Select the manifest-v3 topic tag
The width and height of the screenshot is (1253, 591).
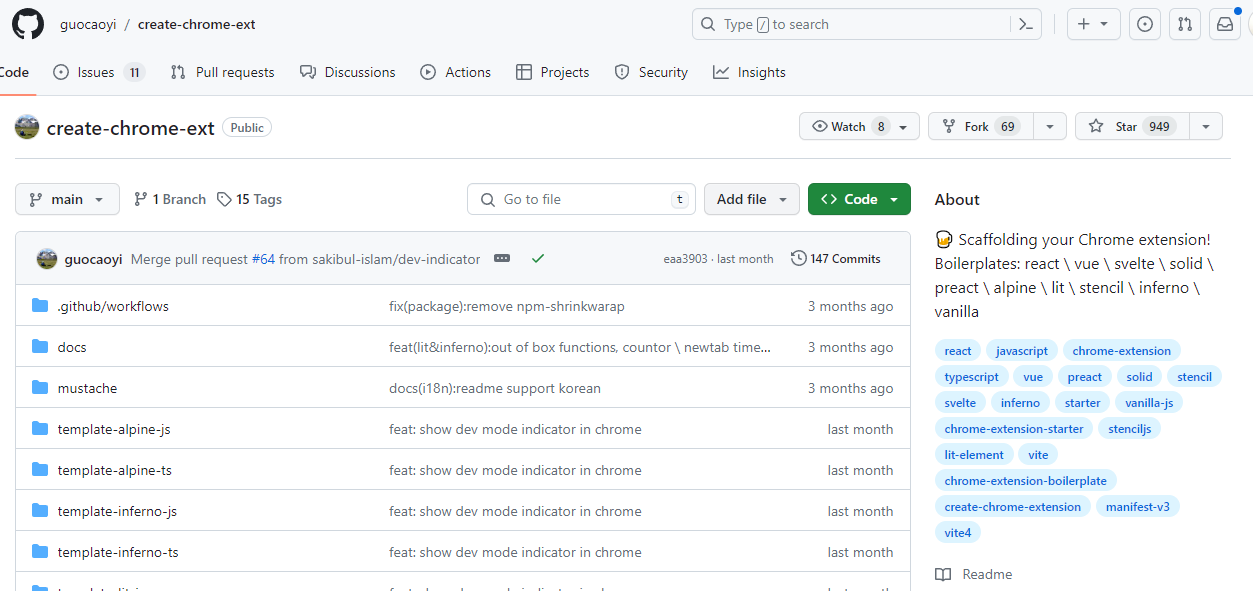[x=1138, y=507]
